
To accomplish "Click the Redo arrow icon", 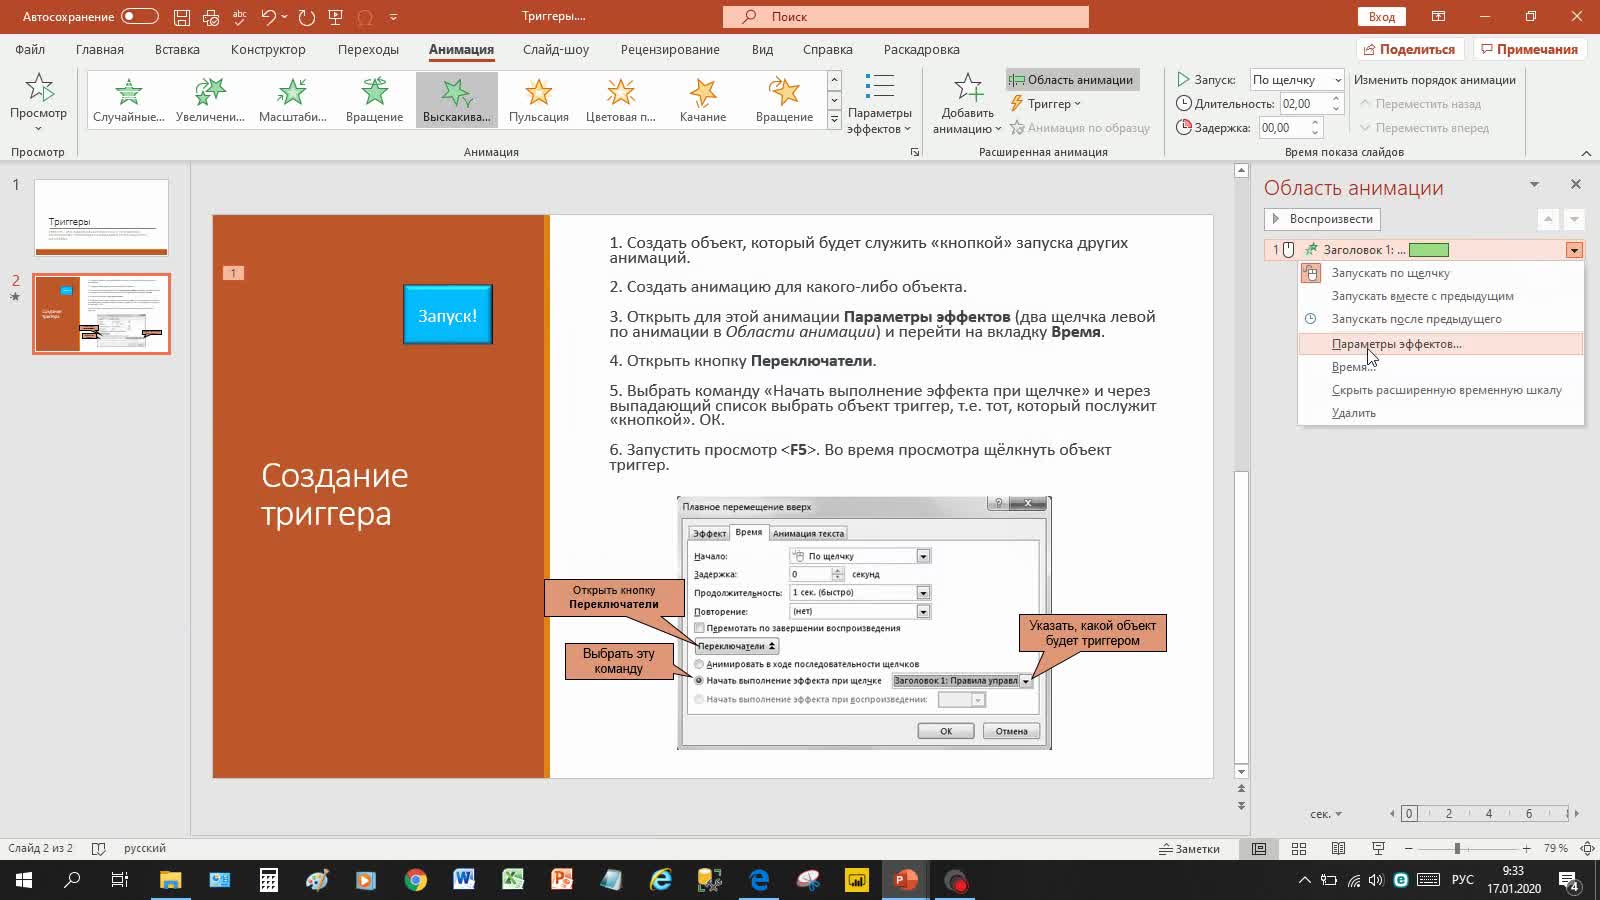I will [306, 17].
